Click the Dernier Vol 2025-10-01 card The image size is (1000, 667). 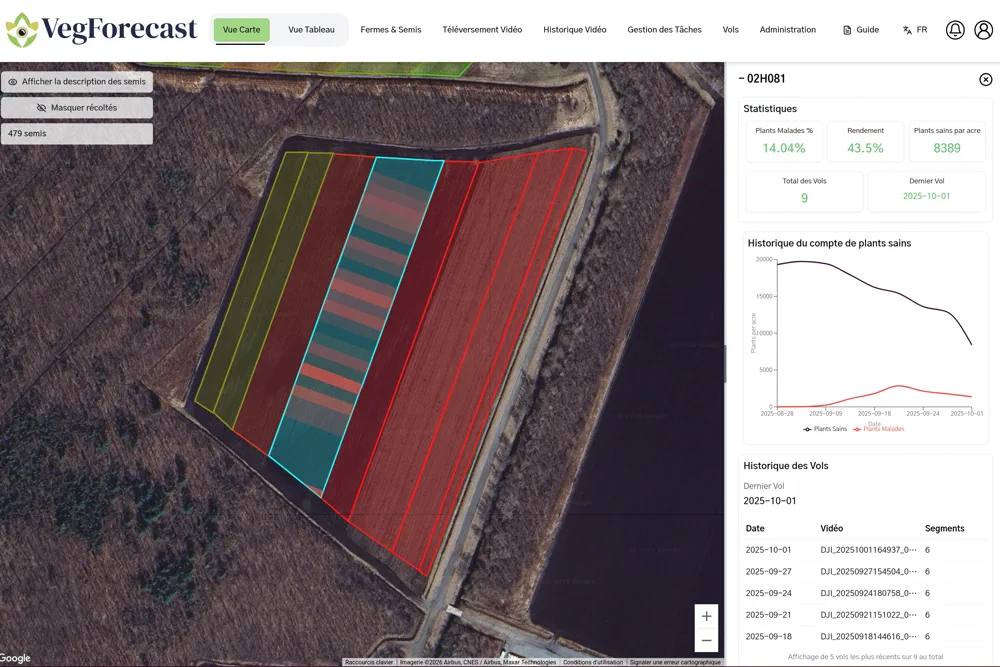pos(927,191)
